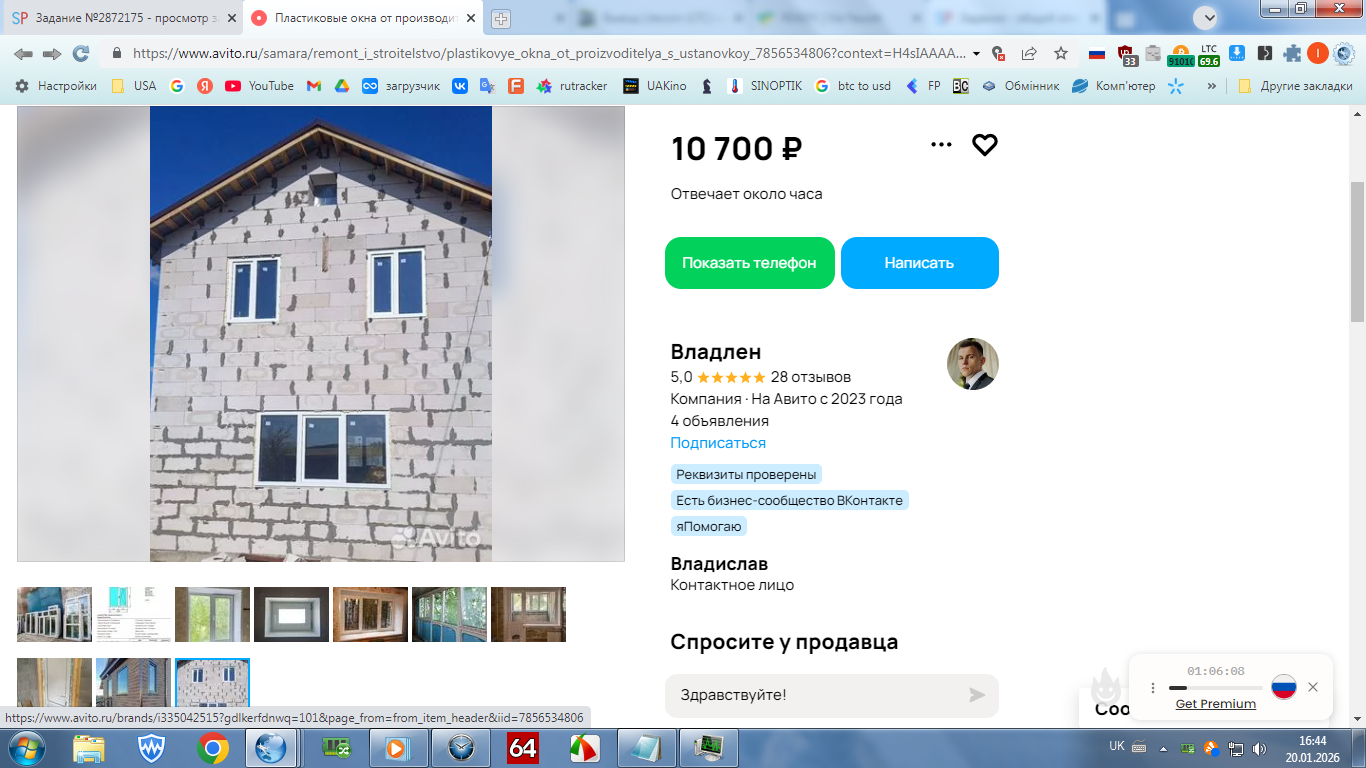Open tab search dropdown arrow
The width and height of the screenshot is (1366, 768).
pos(1207,17)
